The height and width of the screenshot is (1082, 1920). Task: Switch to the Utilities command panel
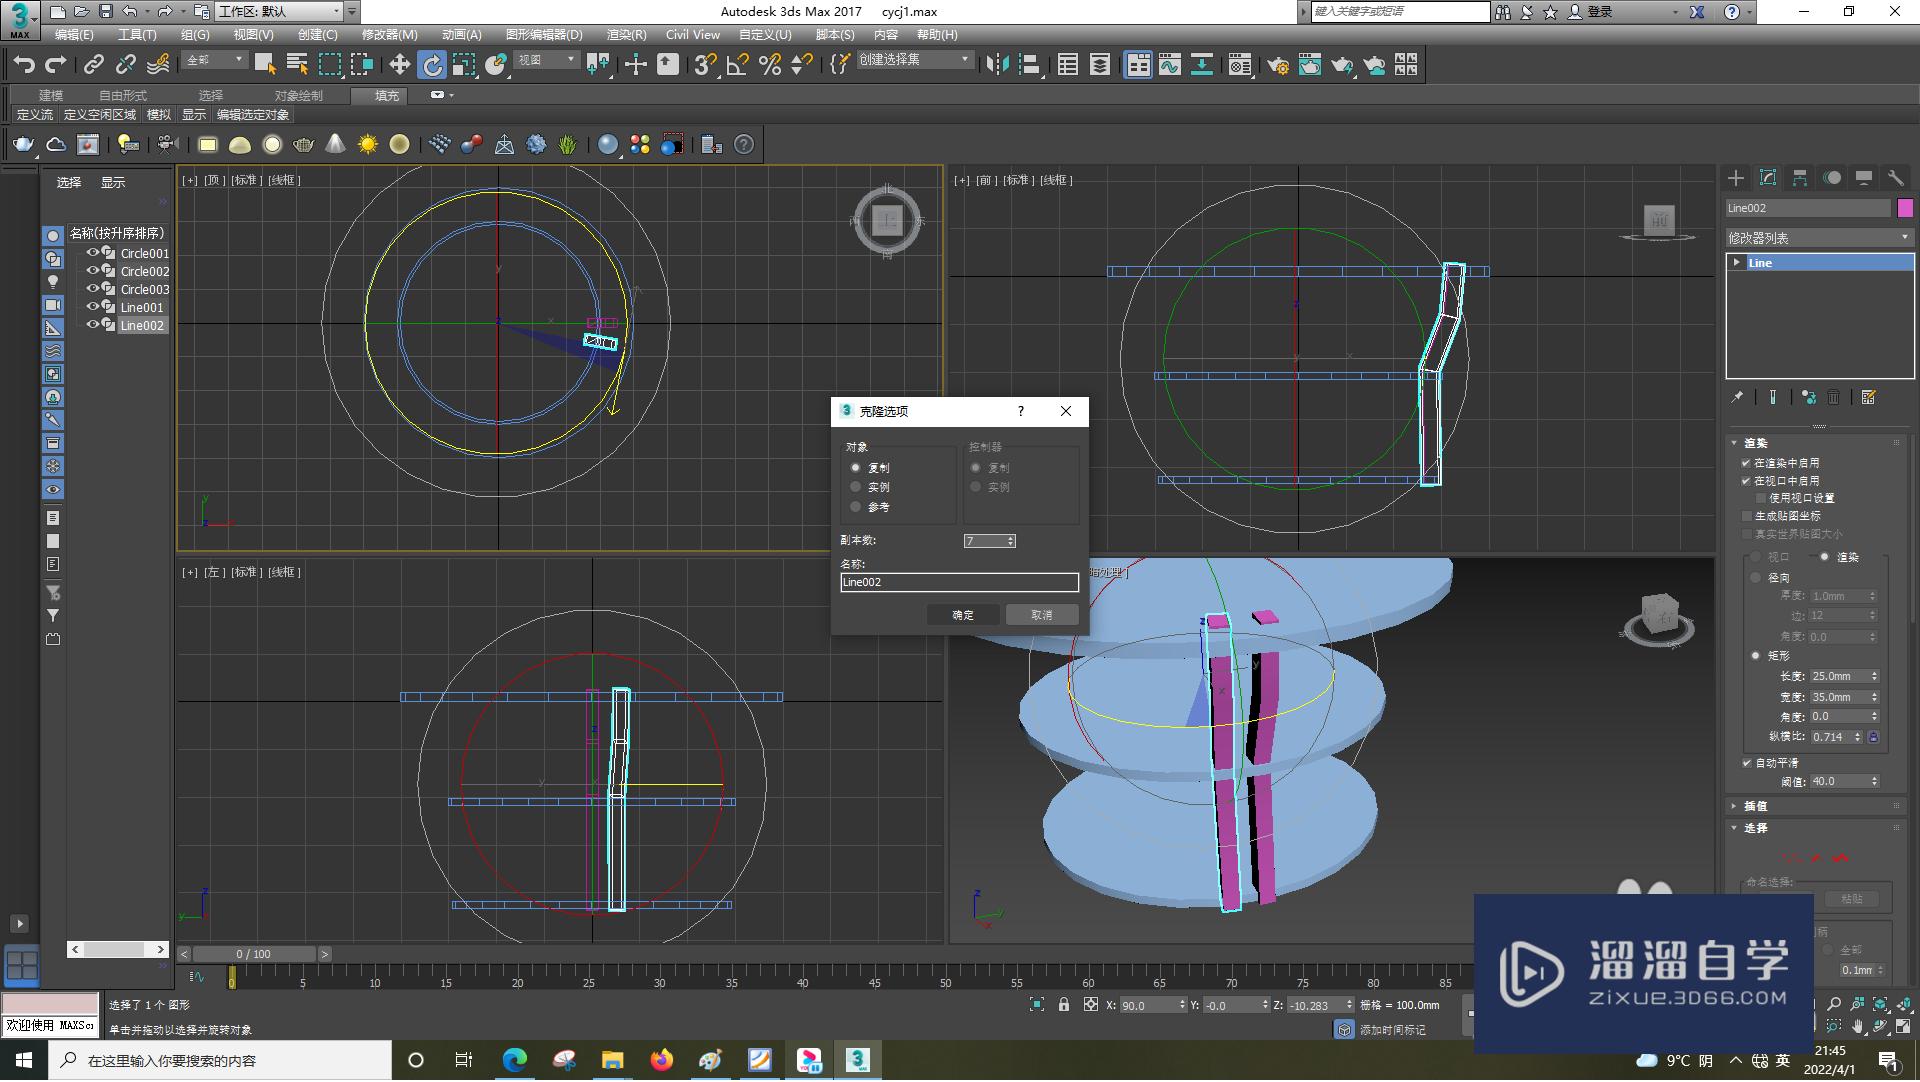click(1896, 178)
